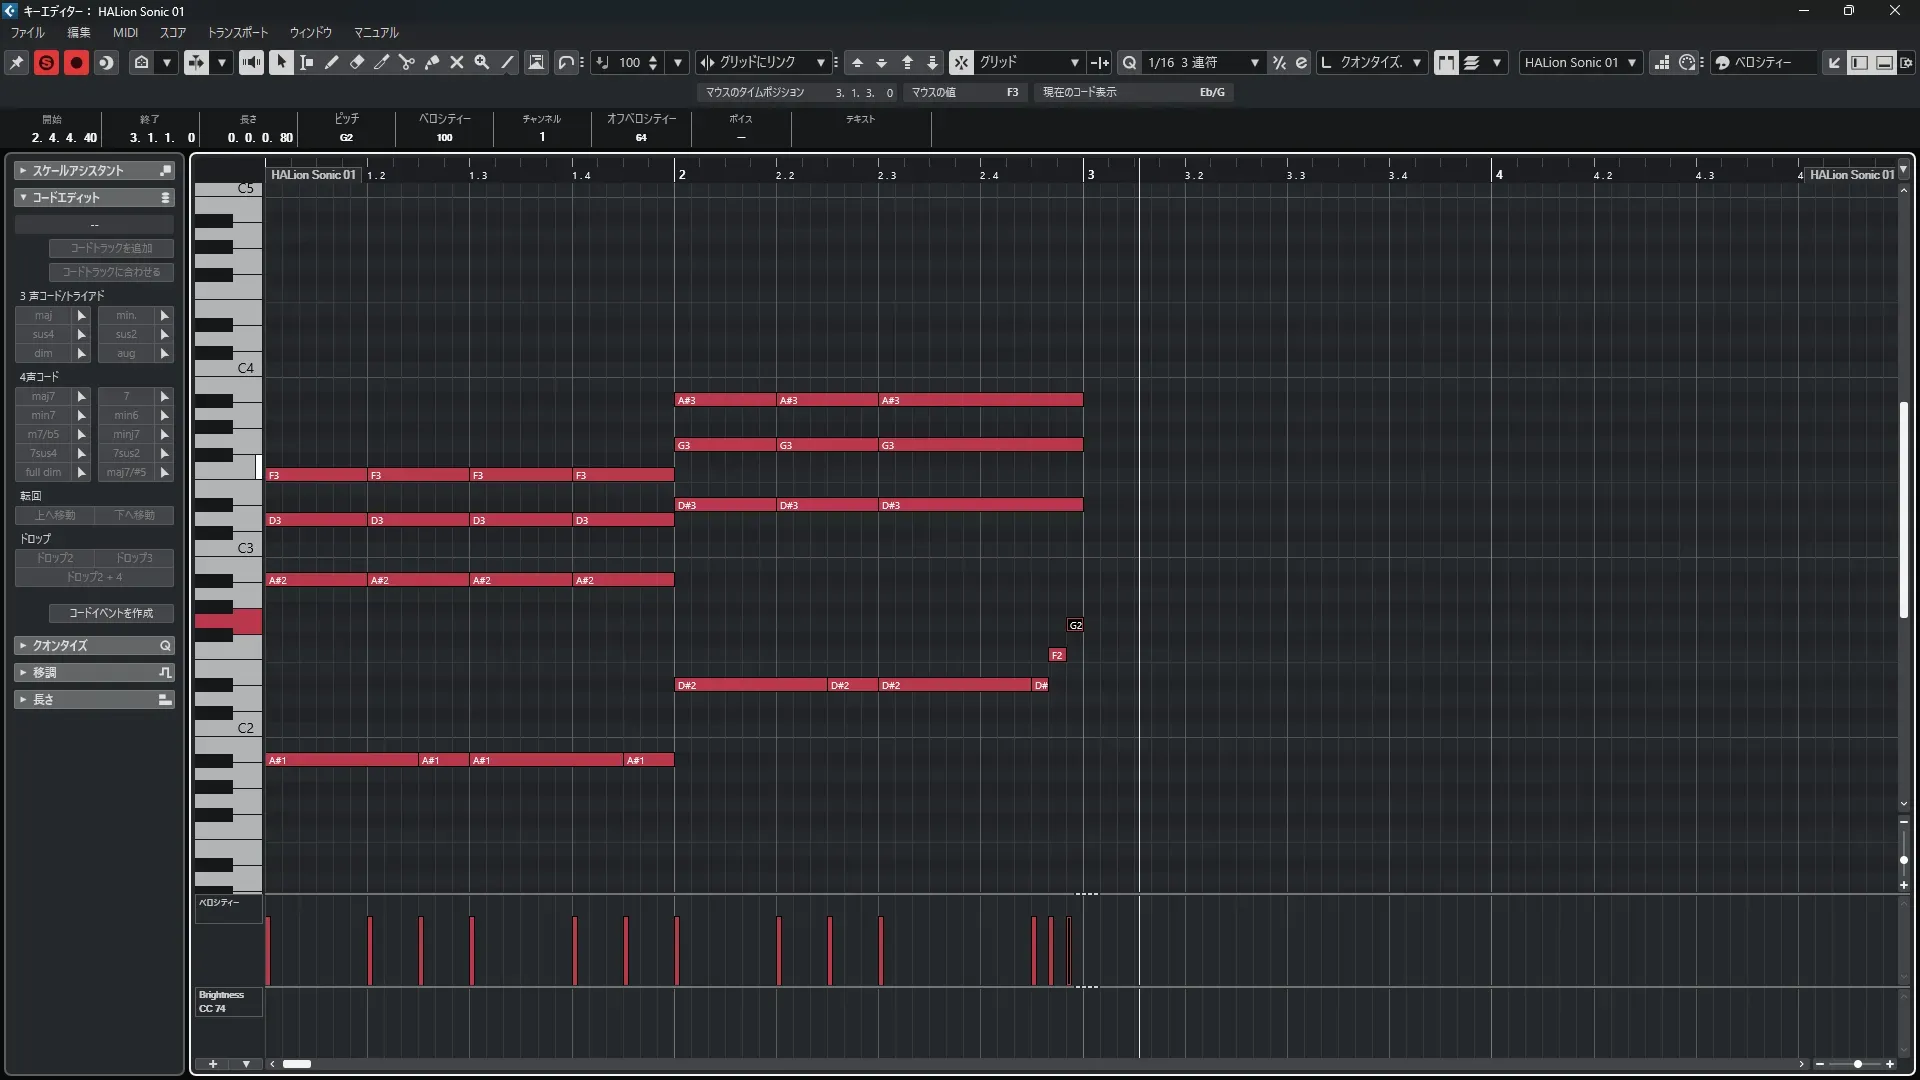The width and height of the screenshot is (1920, 1080).
Task: Select the Draw pencil tool
Action: 332,62
